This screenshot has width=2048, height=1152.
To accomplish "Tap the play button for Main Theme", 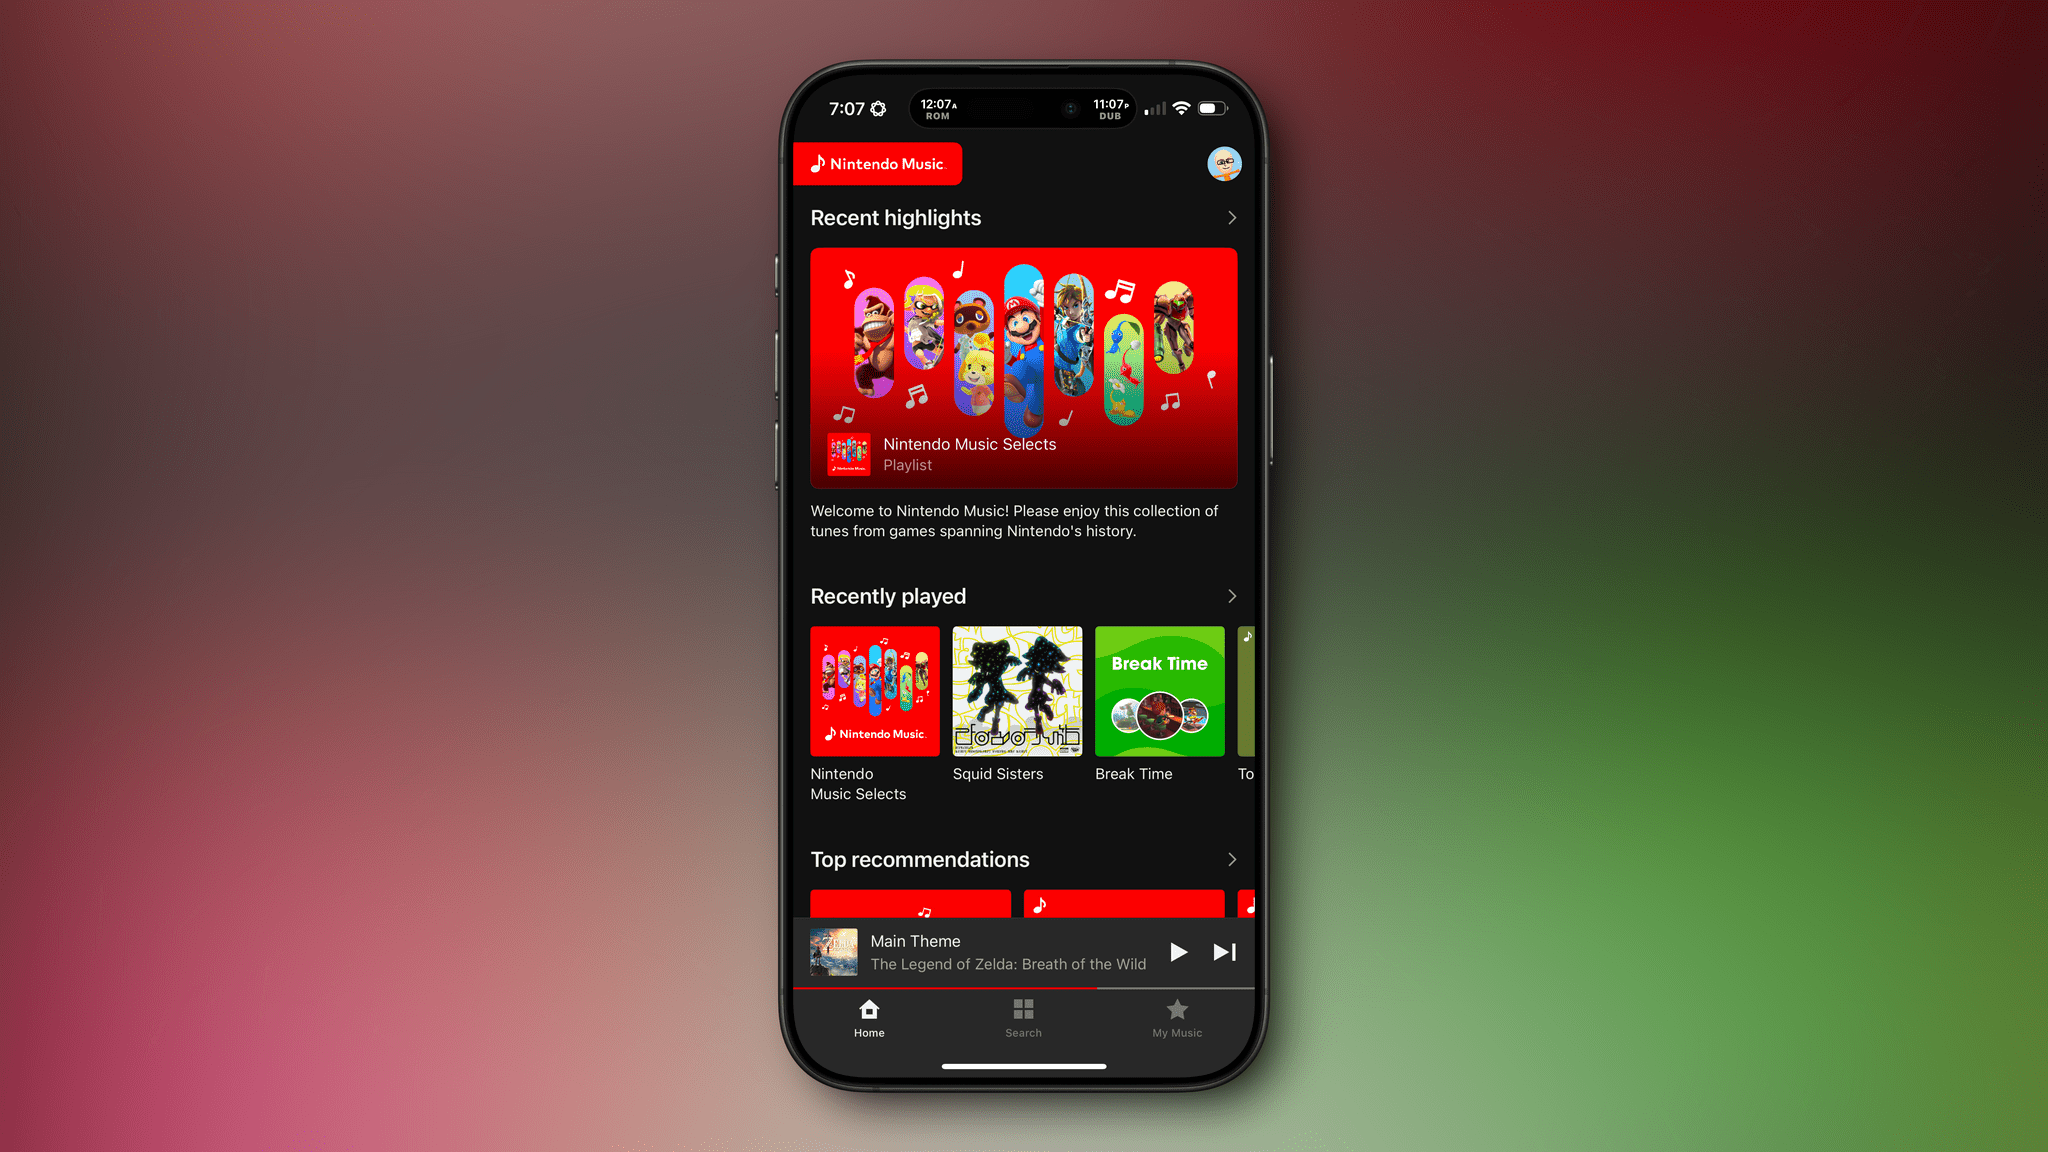I will tap(1179, 951).
